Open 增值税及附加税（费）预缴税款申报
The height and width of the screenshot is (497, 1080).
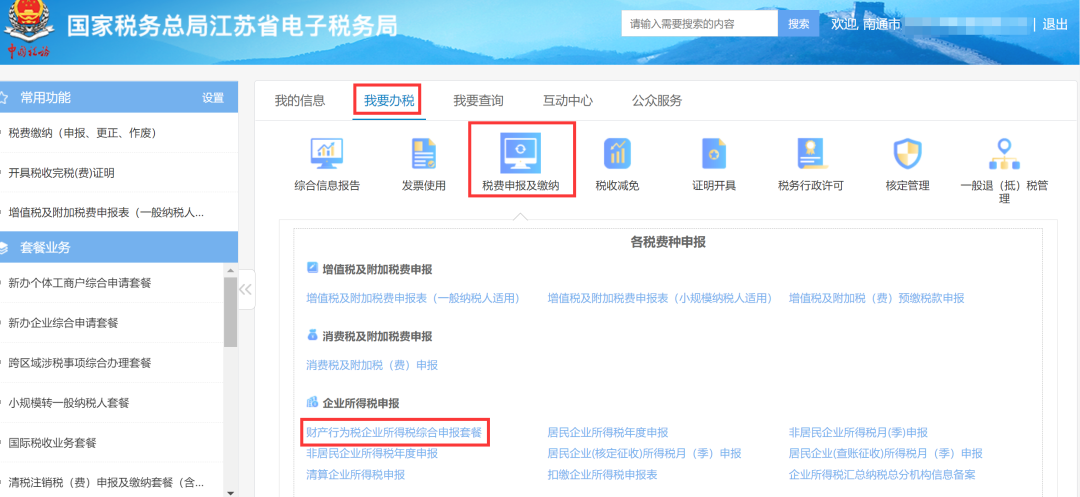pyautogui.click(x=876, y=298)
